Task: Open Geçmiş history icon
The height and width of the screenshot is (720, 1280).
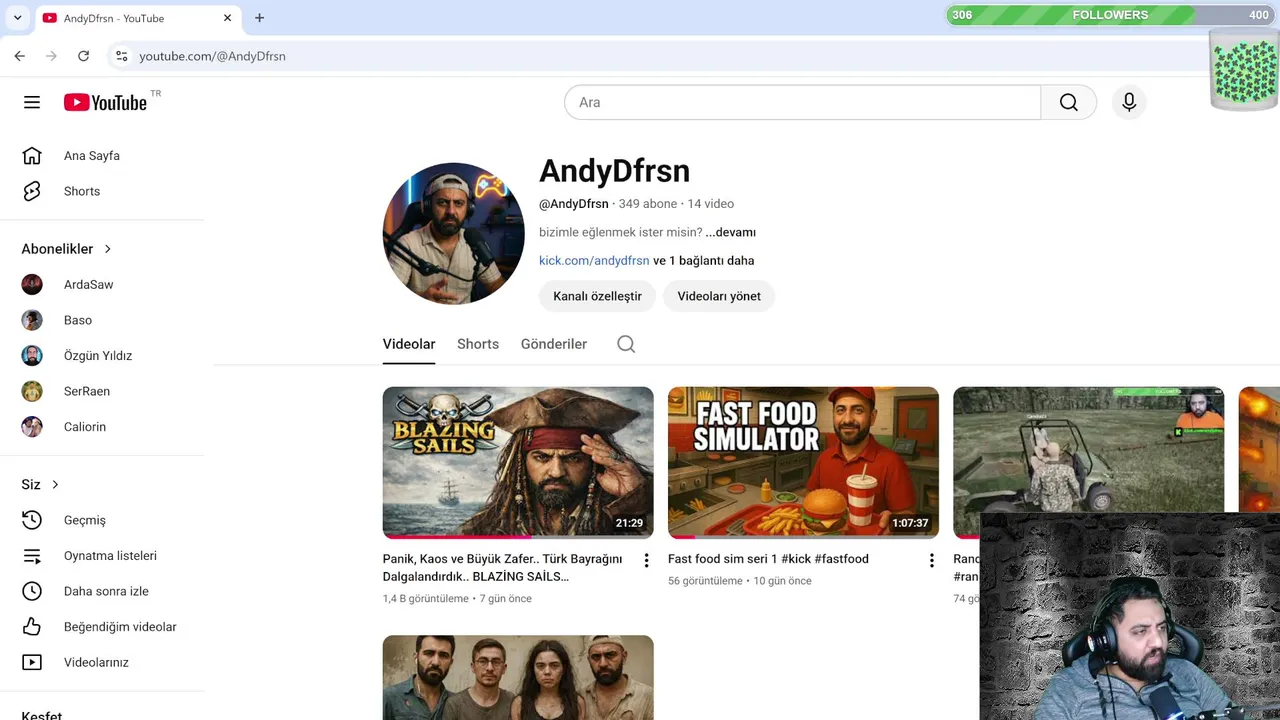Action: (32, 520)
